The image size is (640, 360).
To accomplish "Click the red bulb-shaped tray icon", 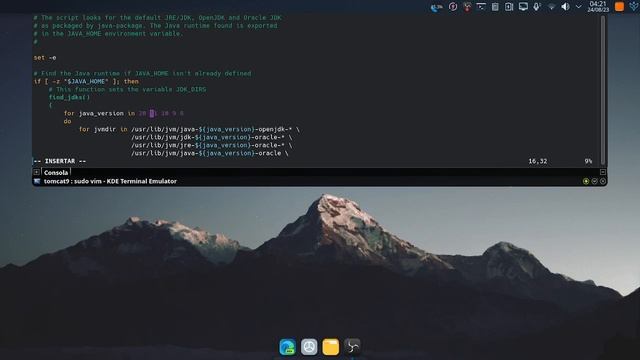I will point(467,7).
